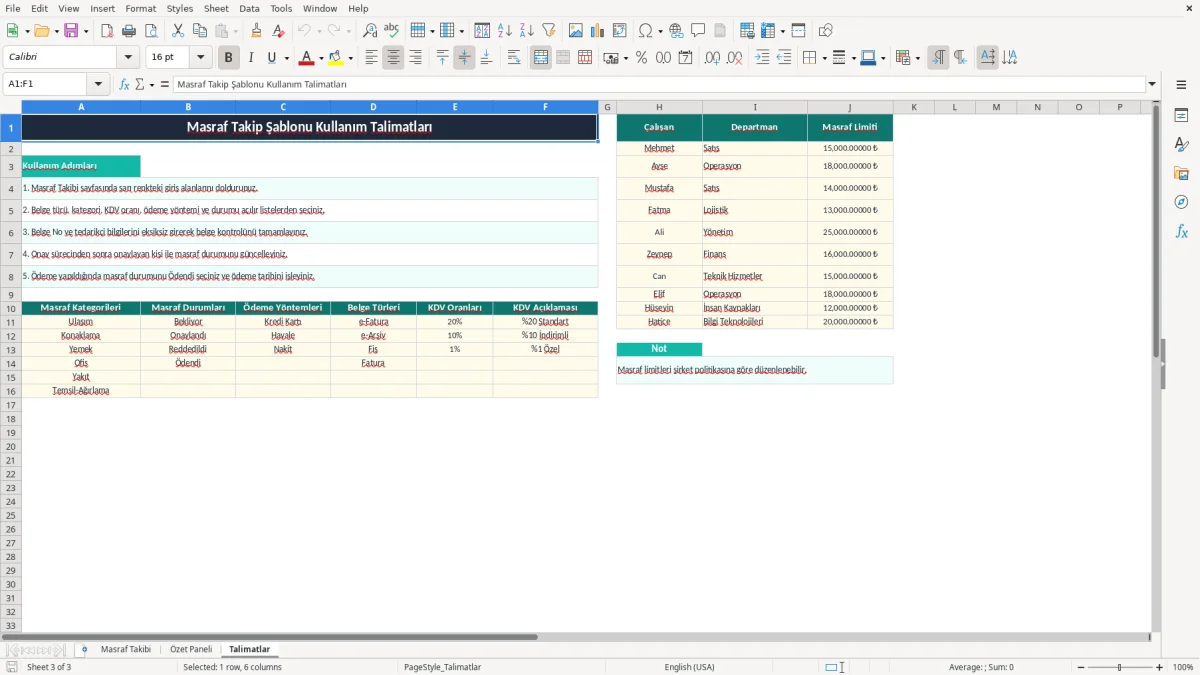Viewport: 1200px width, 675px height.
Task: Click Clear Direct Formatting icon
Action: click(x=278, y=31)
